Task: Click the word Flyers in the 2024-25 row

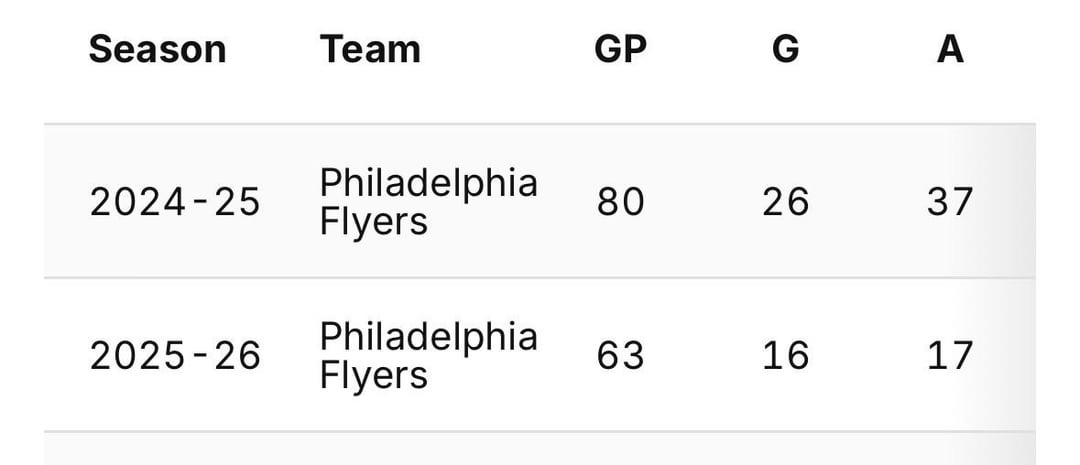Action: tap(373, 222)
